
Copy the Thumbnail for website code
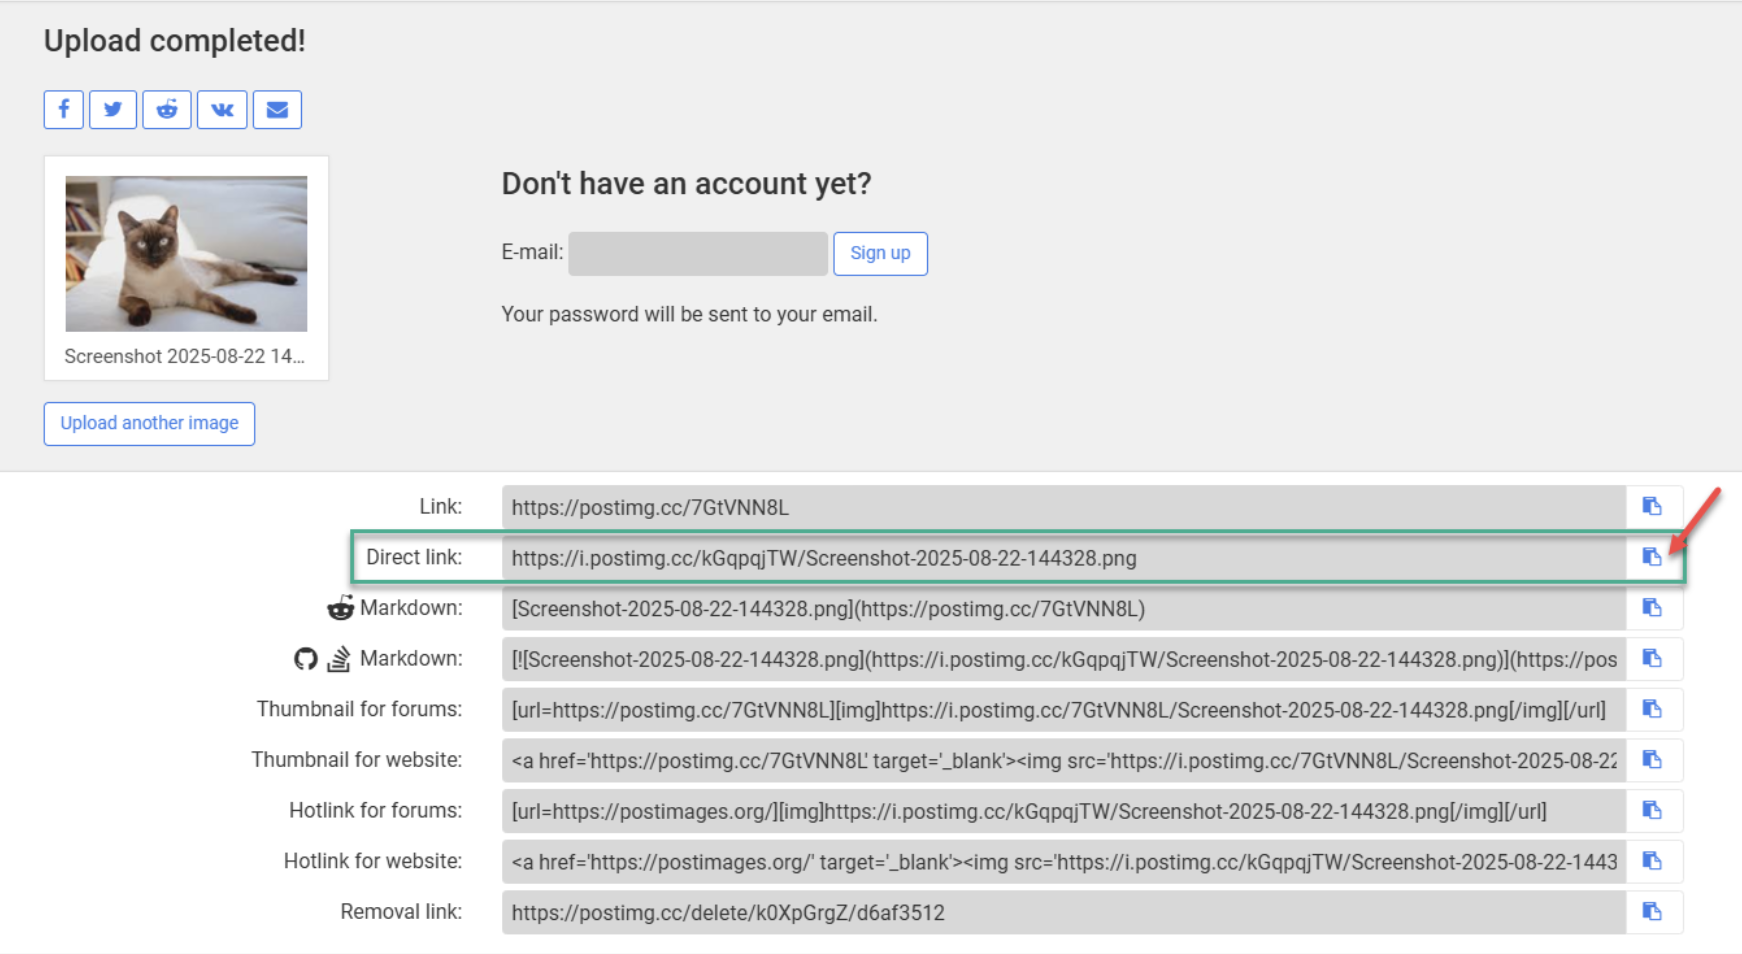1652,760
